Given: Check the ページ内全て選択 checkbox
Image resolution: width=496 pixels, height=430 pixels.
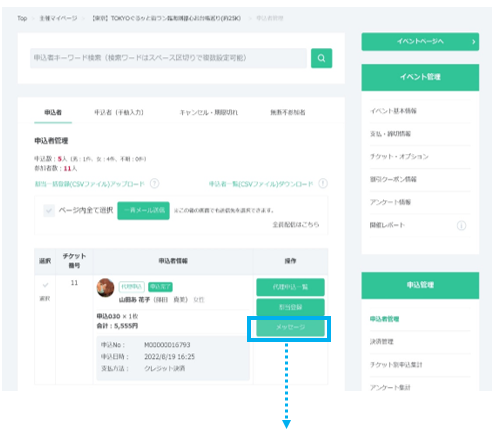Looking at the screenshot, I should 49,210.
